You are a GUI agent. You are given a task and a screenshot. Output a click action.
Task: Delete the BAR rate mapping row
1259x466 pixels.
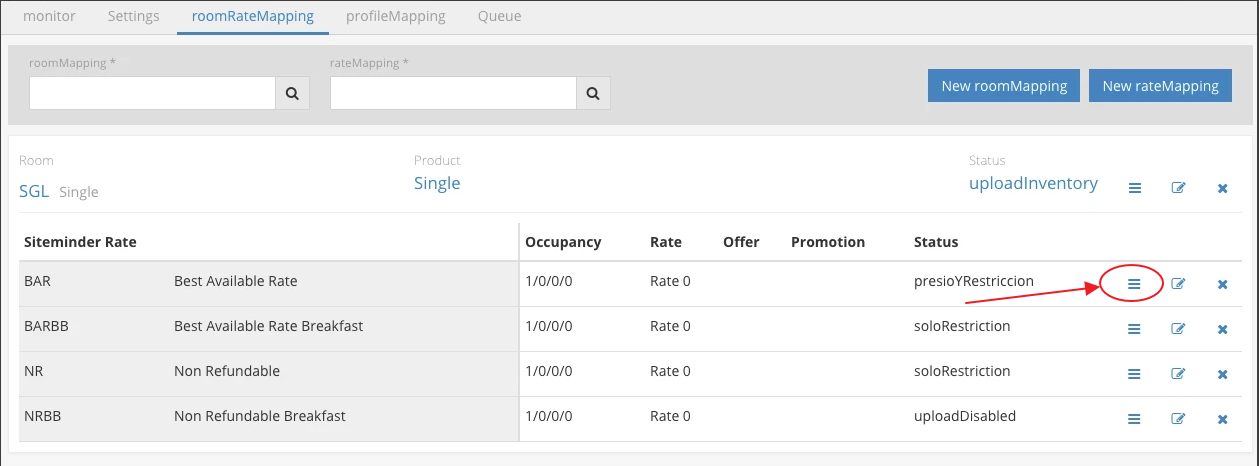[x=1222, y=284]
